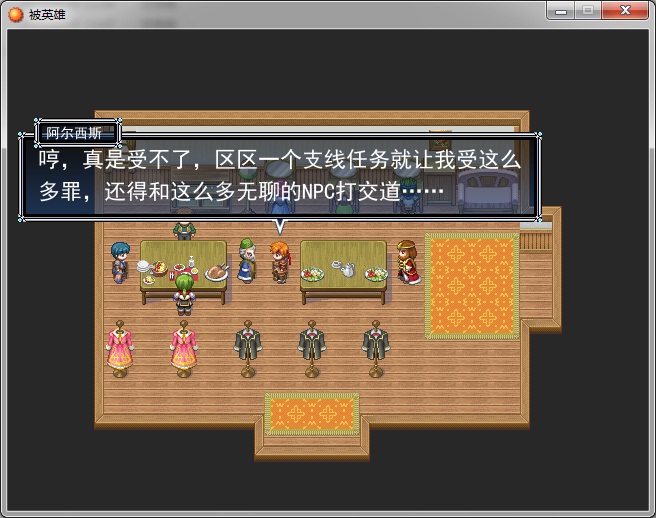Click the orange sun icon in the title bar
Screen dimensions: 656x518
15,15
